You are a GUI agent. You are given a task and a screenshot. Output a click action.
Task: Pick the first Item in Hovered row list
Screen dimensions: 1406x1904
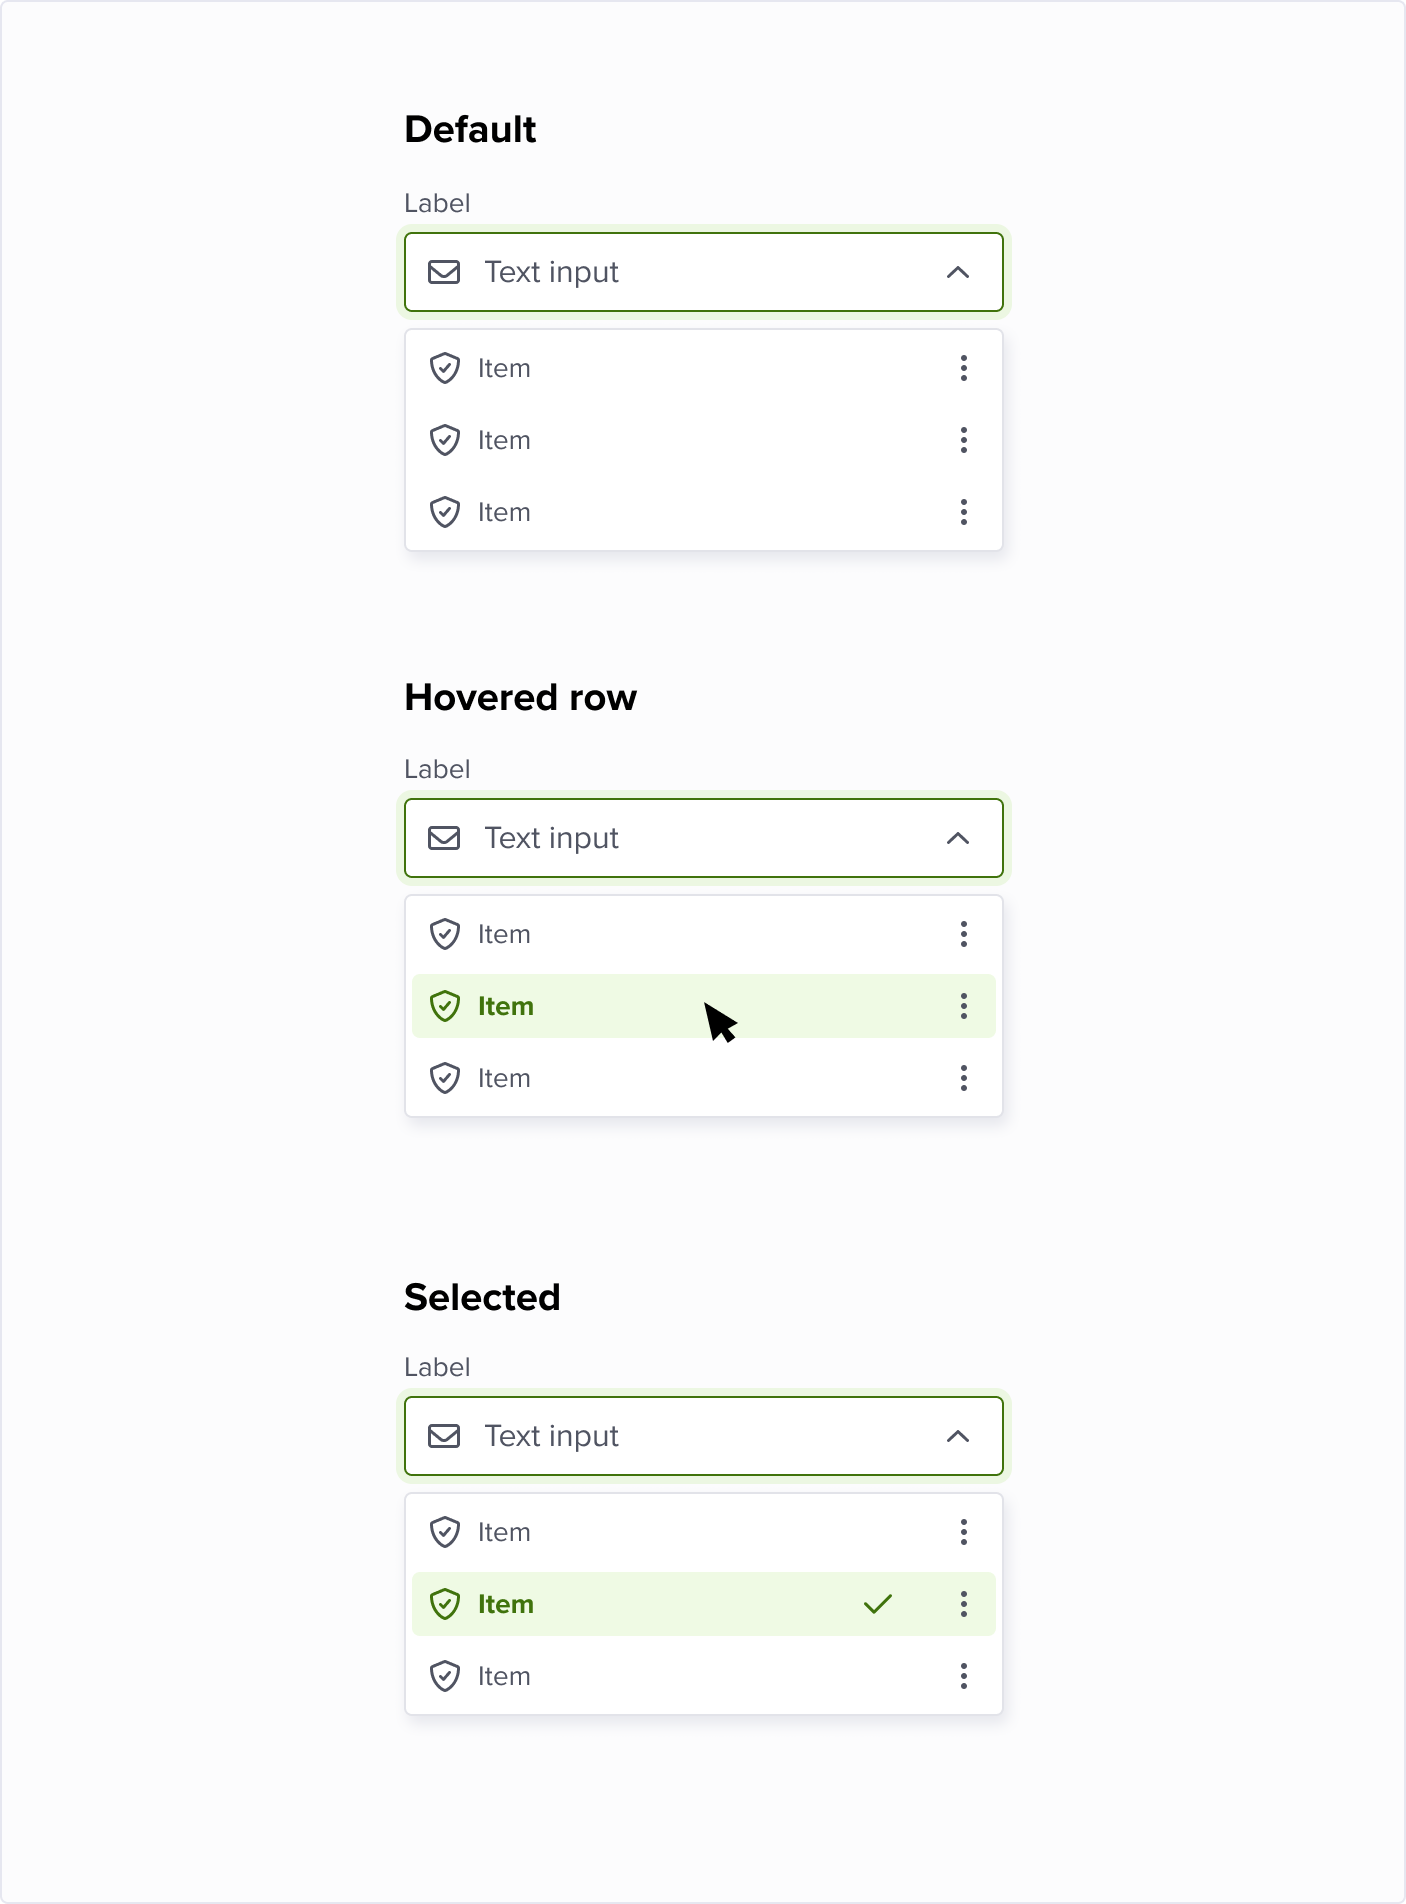(504, 934)
